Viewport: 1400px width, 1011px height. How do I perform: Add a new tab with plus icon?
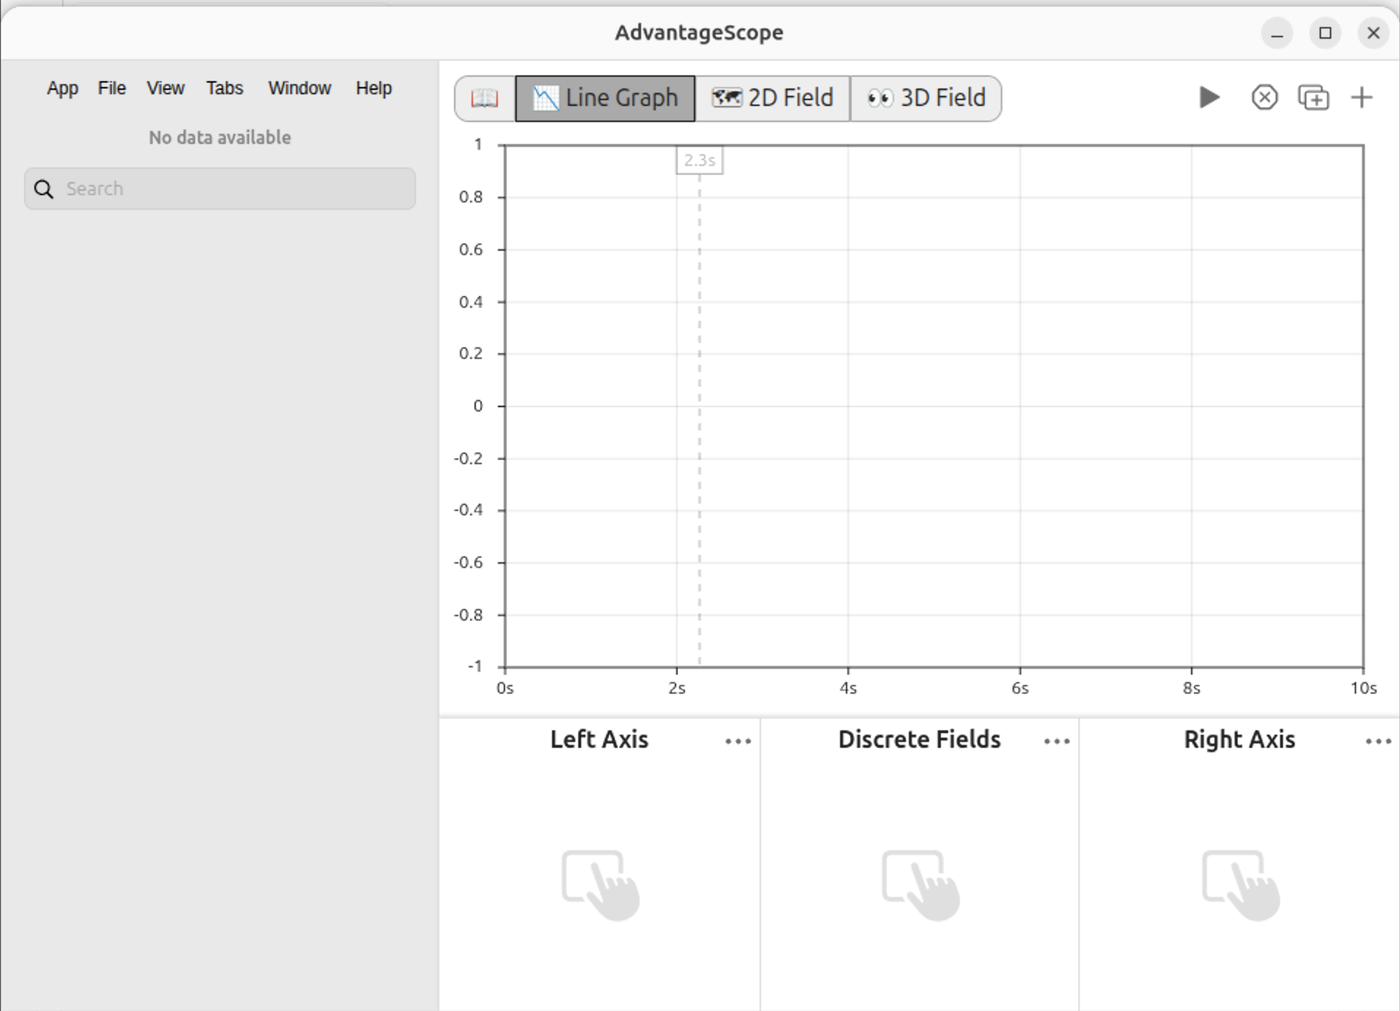(1362, 97)
